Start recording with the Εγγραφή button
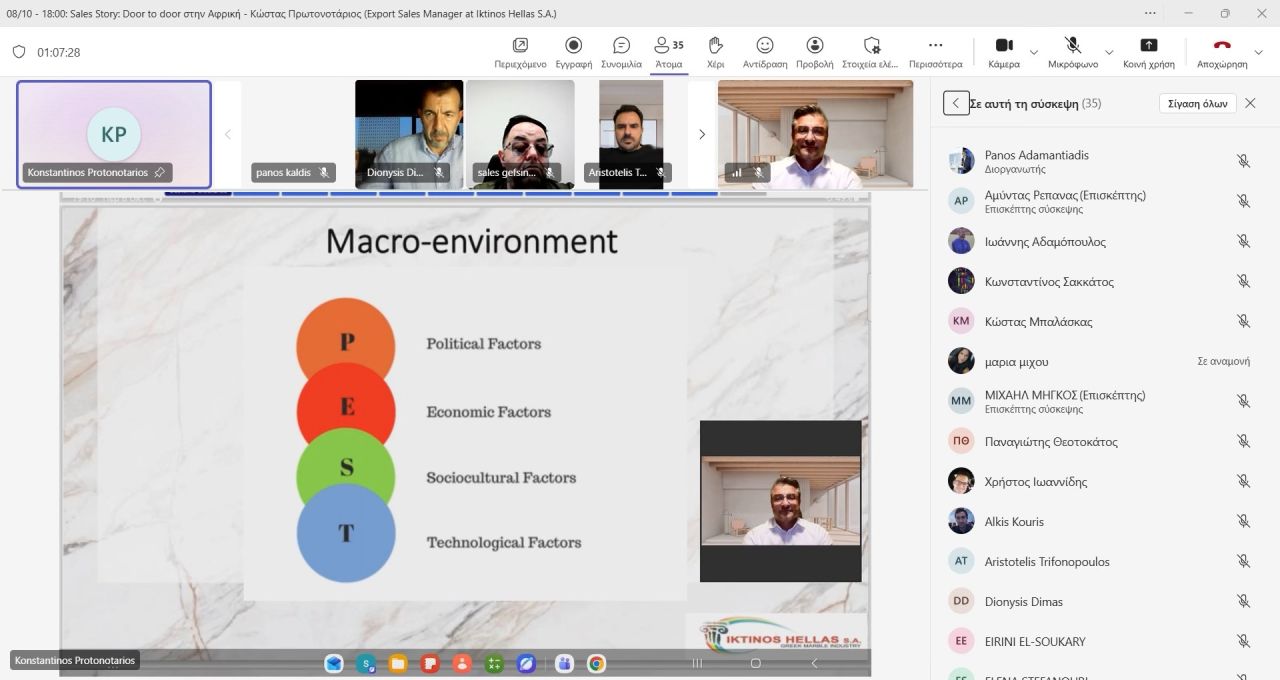Viewport: 1280px width, 680px height. (x=573, y=52)
